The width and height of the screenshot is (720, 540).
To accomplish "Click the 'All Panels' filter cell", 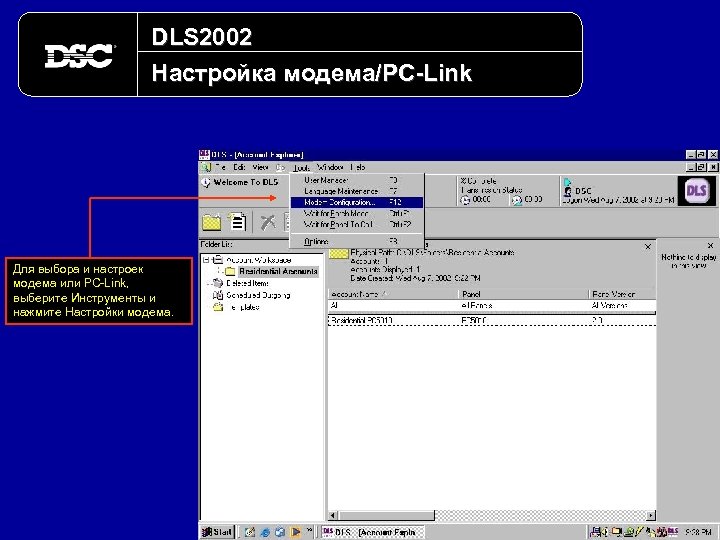I will pyautogui.click(x=523, y=305).
